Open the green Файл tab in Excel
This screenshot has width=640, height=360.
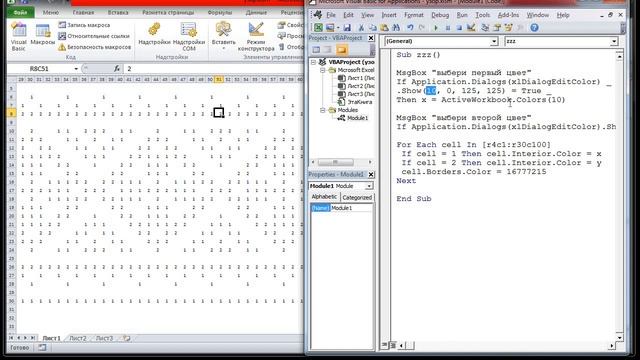click(20, 13)
